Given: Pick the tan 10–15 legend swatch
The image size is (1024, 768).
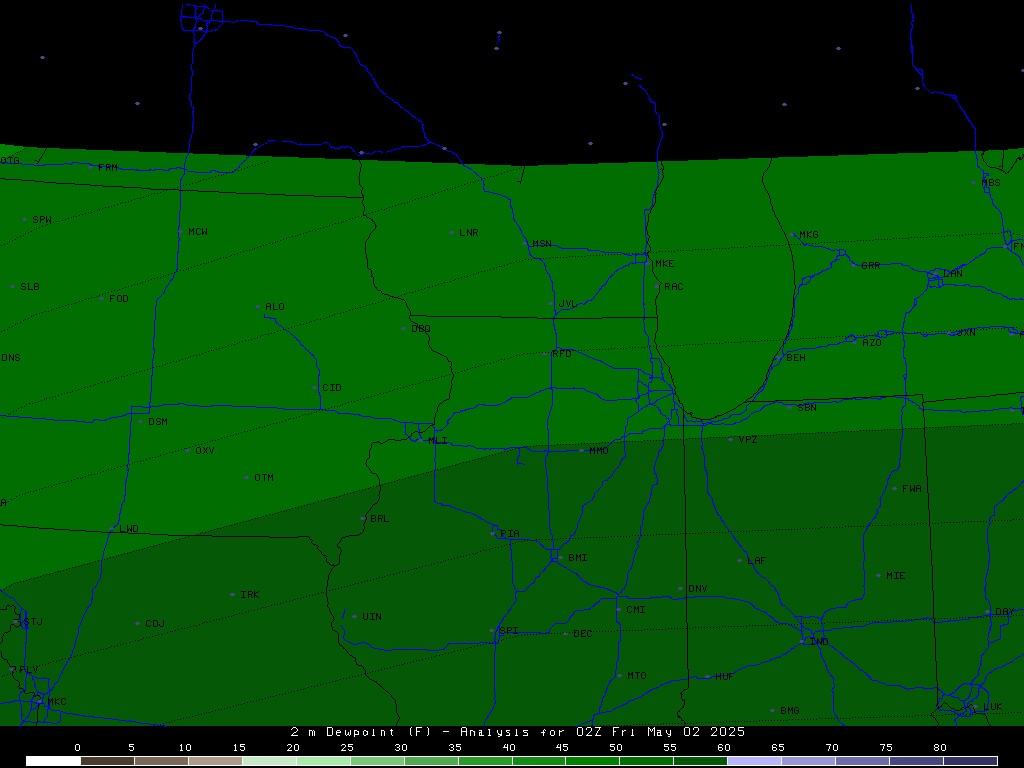Looking at the screenshot, I should click(x=215, y=761).
